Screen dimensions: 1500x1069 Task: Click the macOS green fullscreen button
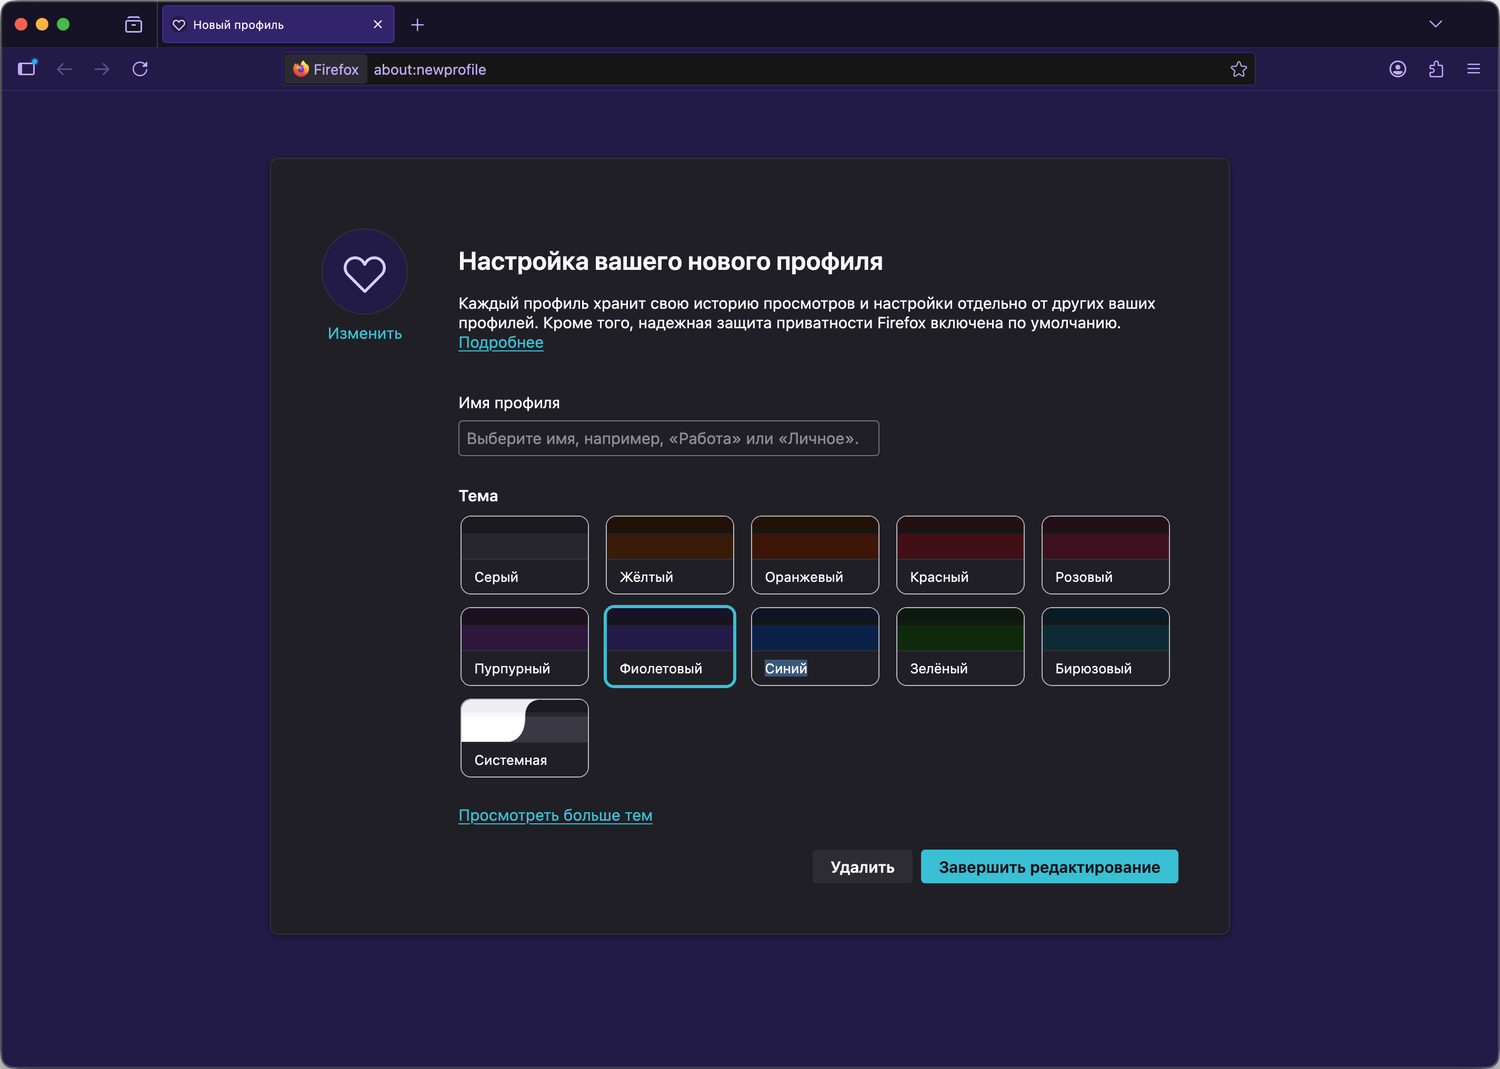click(x=63, y=24)
